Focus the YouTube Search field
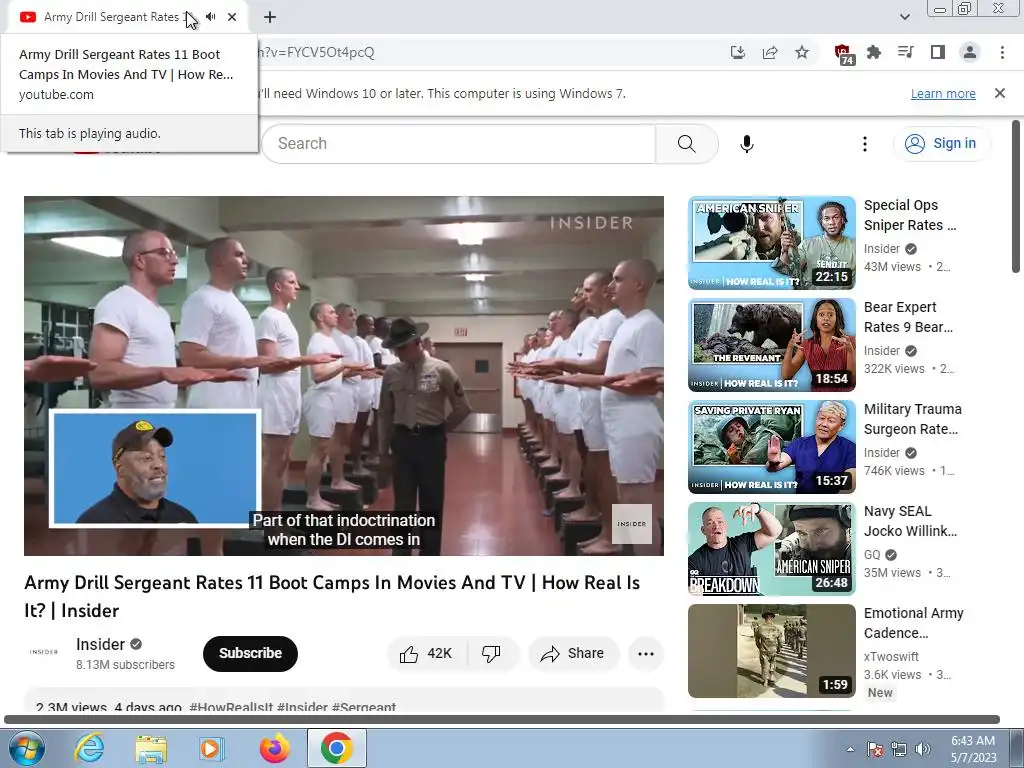The height and width of the screenshot is (768, 1024). pyautogui.click(x=458, y=144)
